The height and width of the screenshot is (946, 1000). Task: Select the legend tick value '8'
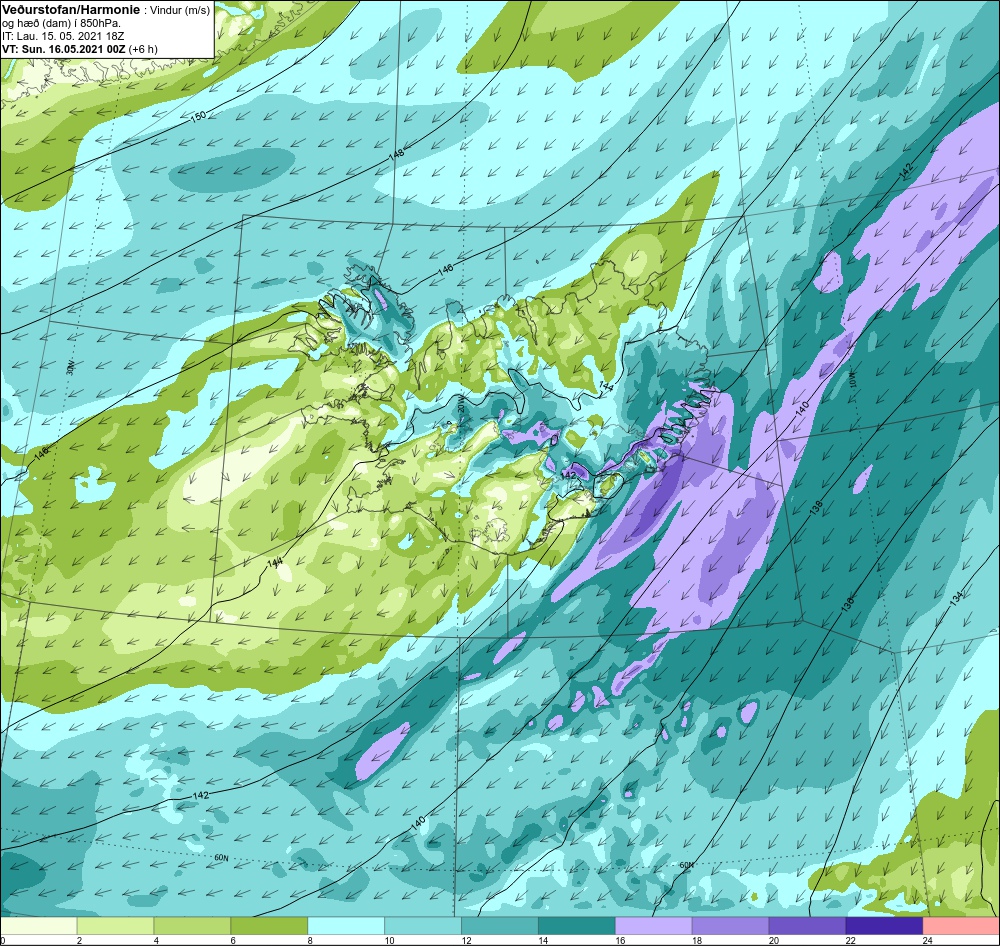[x=310, y=940]
